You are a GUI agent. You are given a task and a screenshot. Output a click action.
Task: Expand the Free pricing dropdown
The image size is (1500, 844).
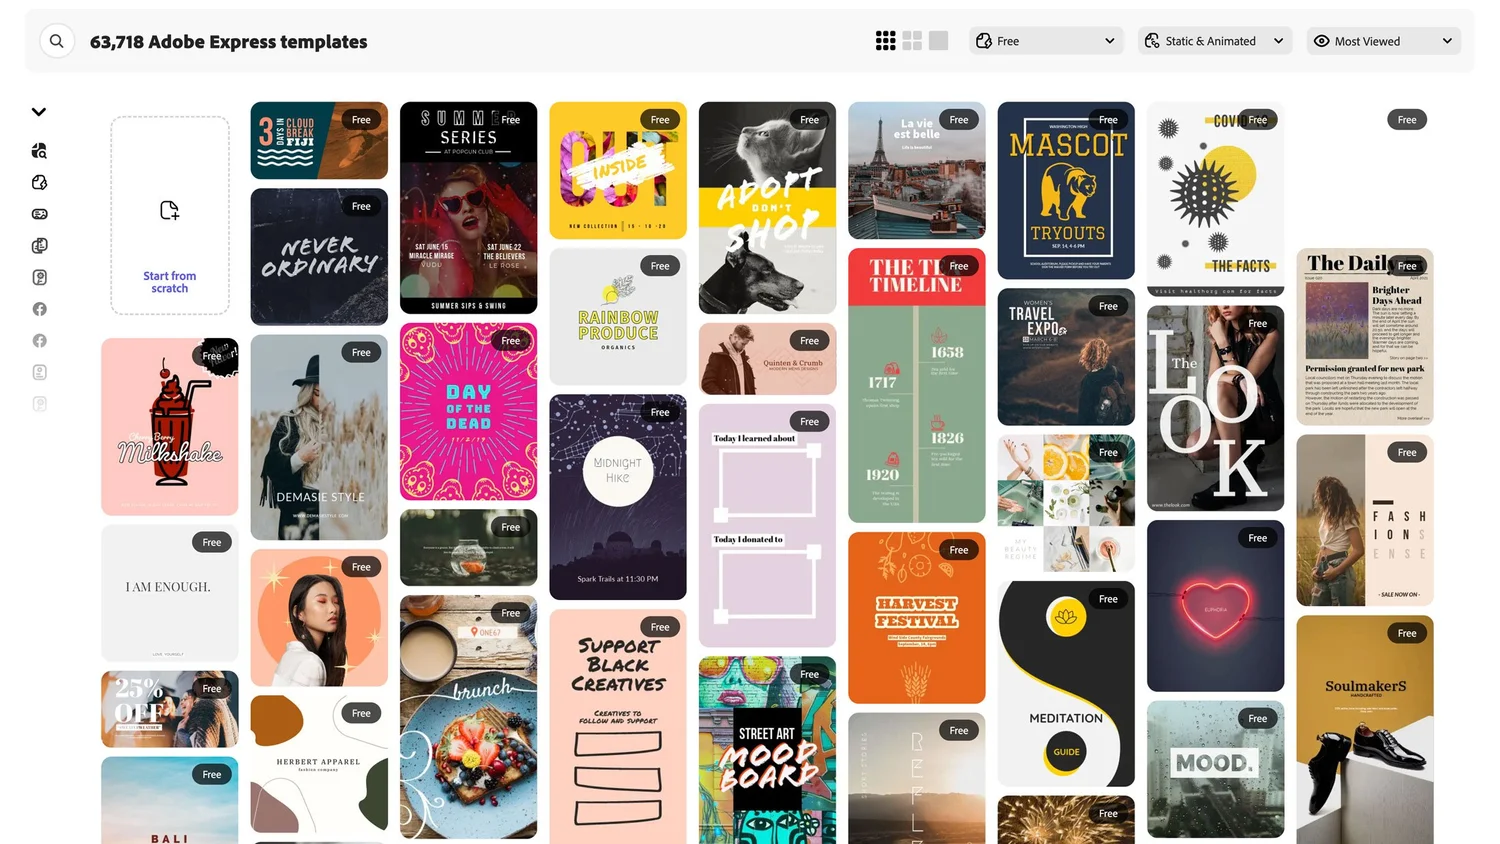pyautogui.click(x=1109, y=41)
